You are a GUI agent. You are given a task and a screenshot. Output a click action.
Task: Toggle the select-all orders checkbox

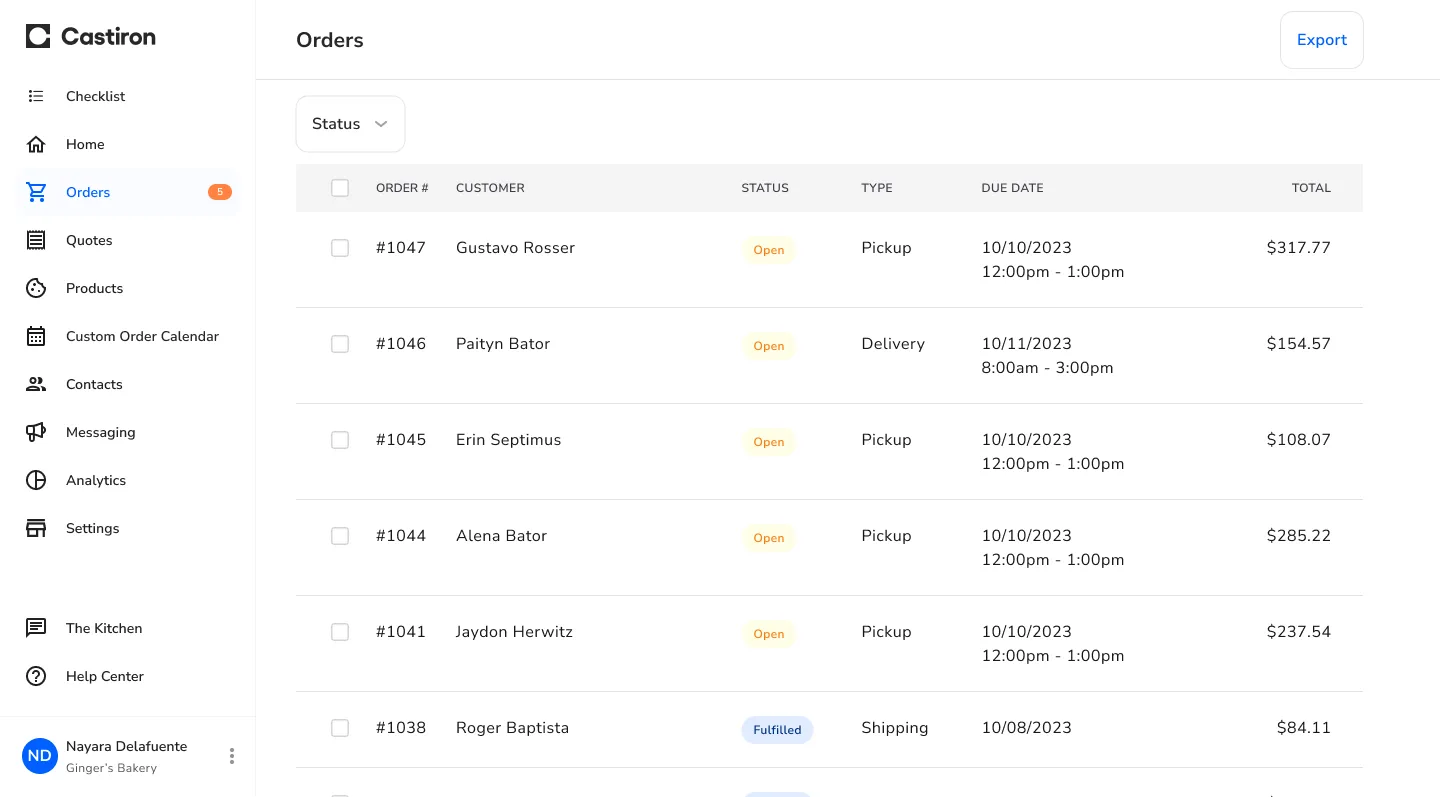click(x=340, y=188)
